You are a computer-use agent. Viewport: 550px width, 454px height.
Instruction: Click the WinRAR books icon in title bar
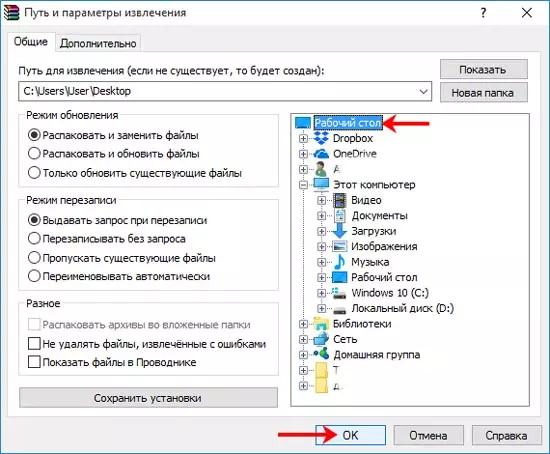(11, 13)
